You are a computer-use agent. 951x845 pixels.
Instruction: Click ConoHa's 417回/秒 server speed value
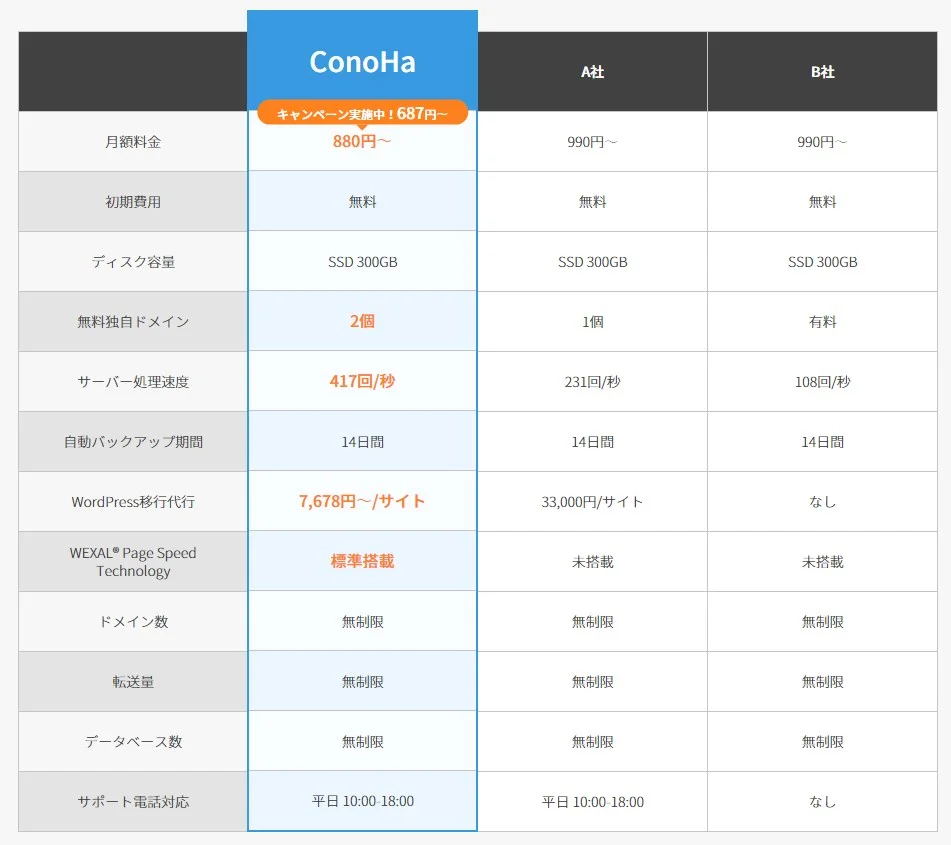pos(362,381)
